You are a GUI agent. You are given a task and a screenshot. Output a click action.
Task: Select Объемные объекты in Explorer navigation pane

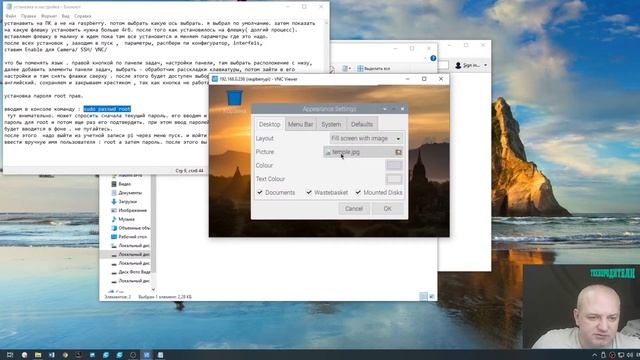click(134, 228)
